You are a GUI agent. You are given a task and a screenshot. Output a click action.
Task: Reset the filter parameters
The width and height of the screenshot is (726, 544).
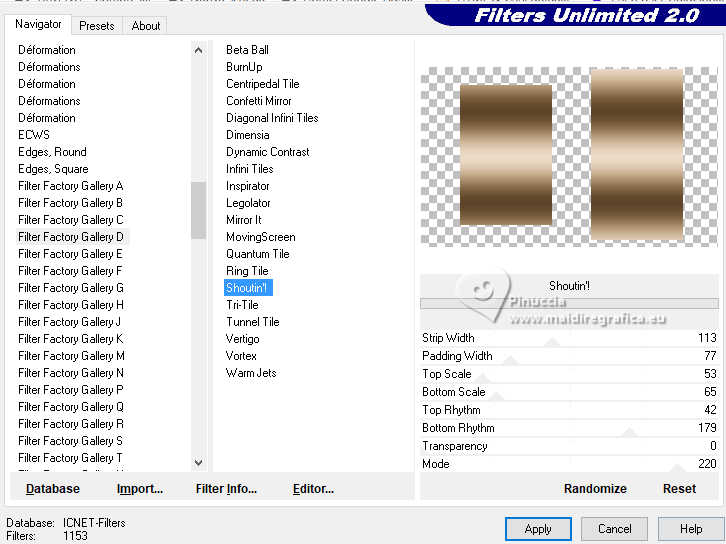pos(679,489)
